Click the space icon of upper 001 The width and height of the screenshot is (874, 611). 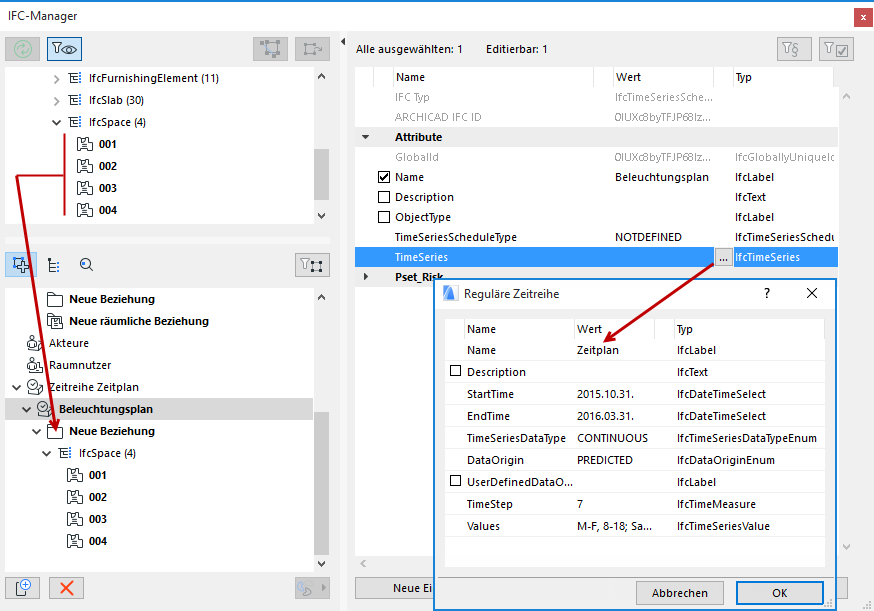pyautogui.click(x=85, y=144)
